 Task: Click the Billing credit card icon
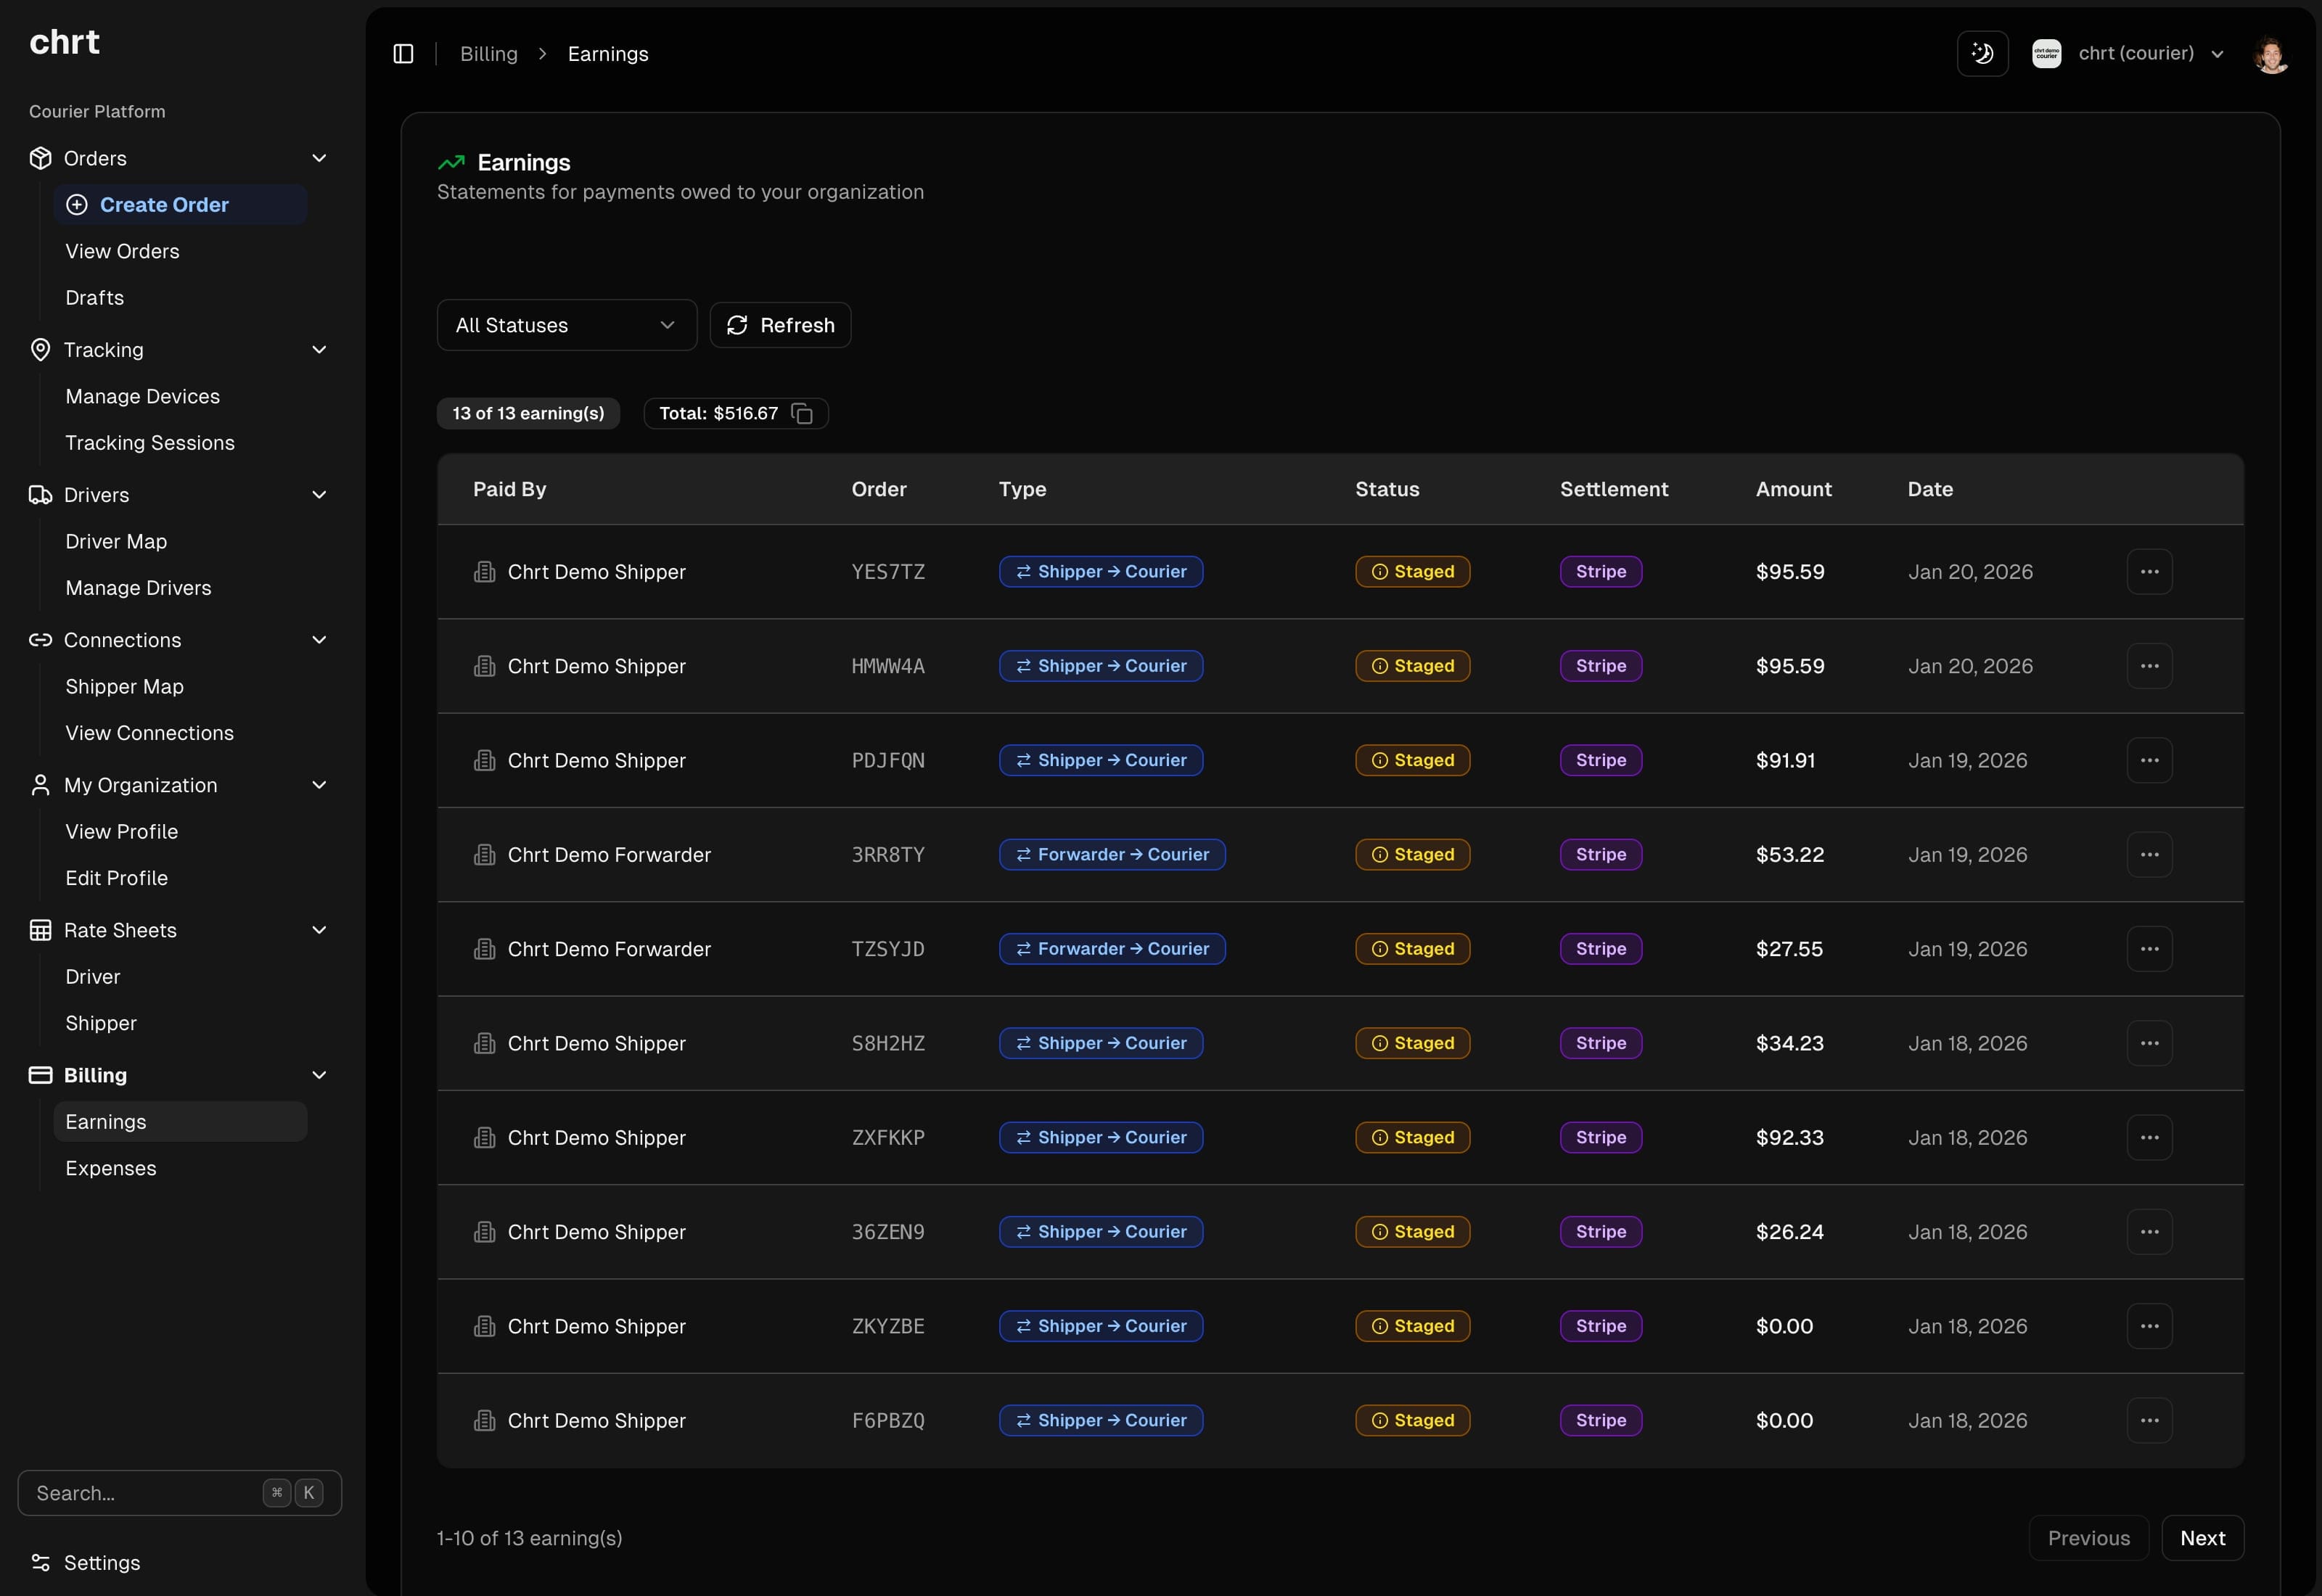40,1075
